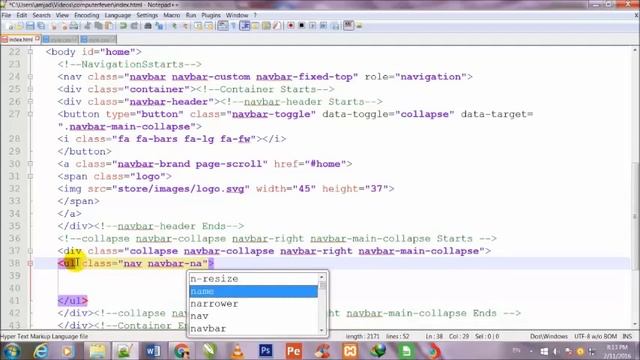This screenshot has width=640, height=360.
Task: Choose 'n-resize' from autocomplete list
Action: tap(253, 279)
